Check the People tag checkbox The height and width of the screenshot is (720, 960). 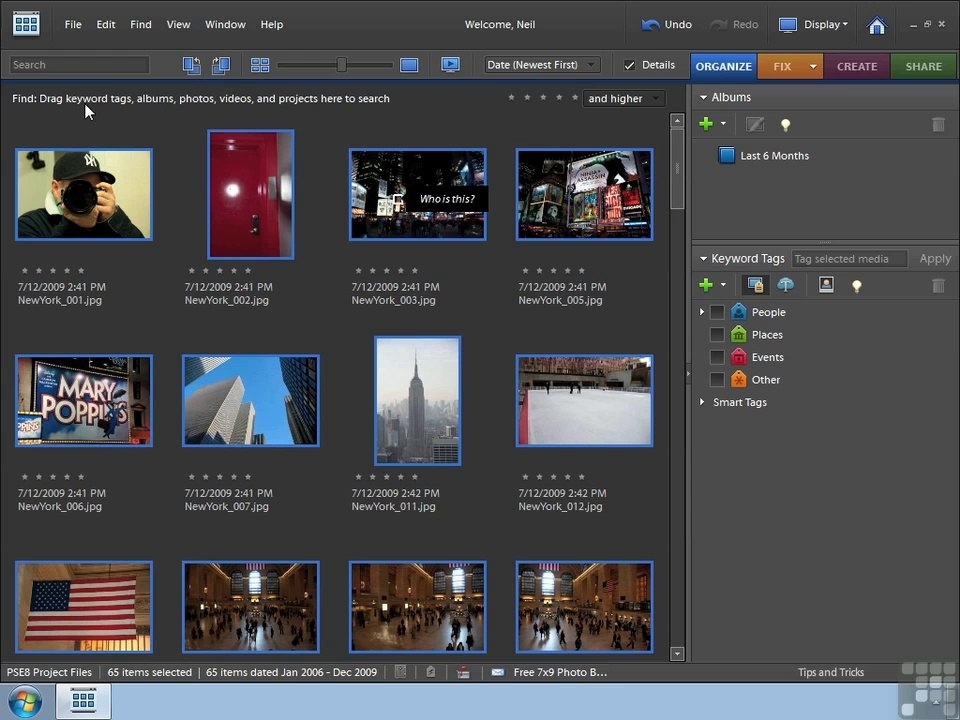click(717, 312)
